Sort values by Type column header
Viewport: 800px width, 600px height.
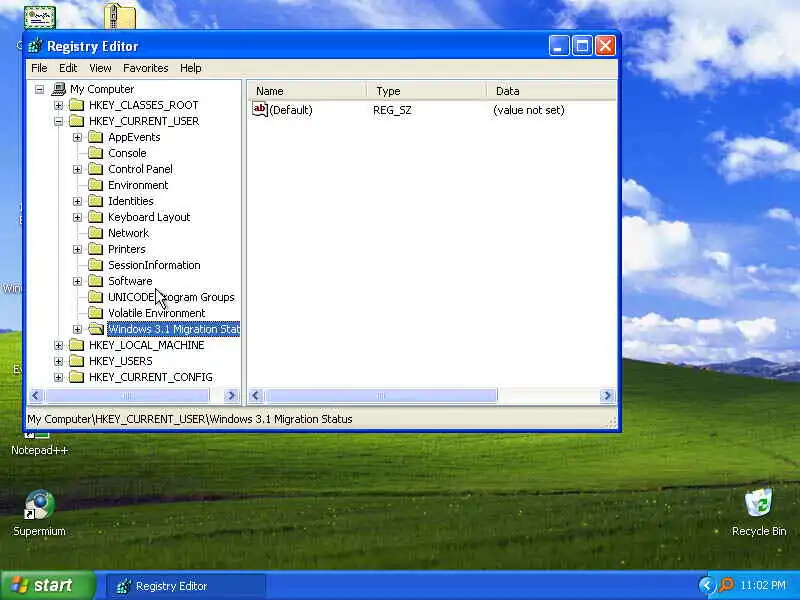tap(427, 91)
